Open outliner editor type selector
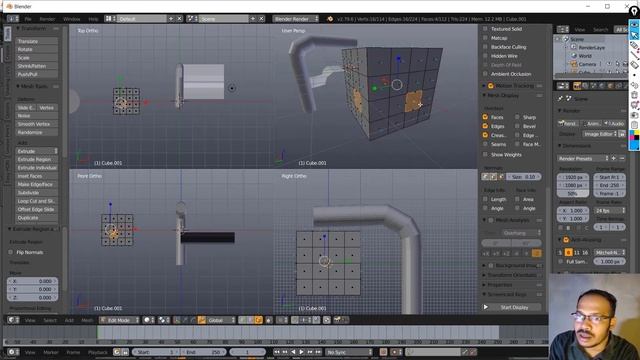Screen dimensions: 640x360 click(x=563, y=29)
